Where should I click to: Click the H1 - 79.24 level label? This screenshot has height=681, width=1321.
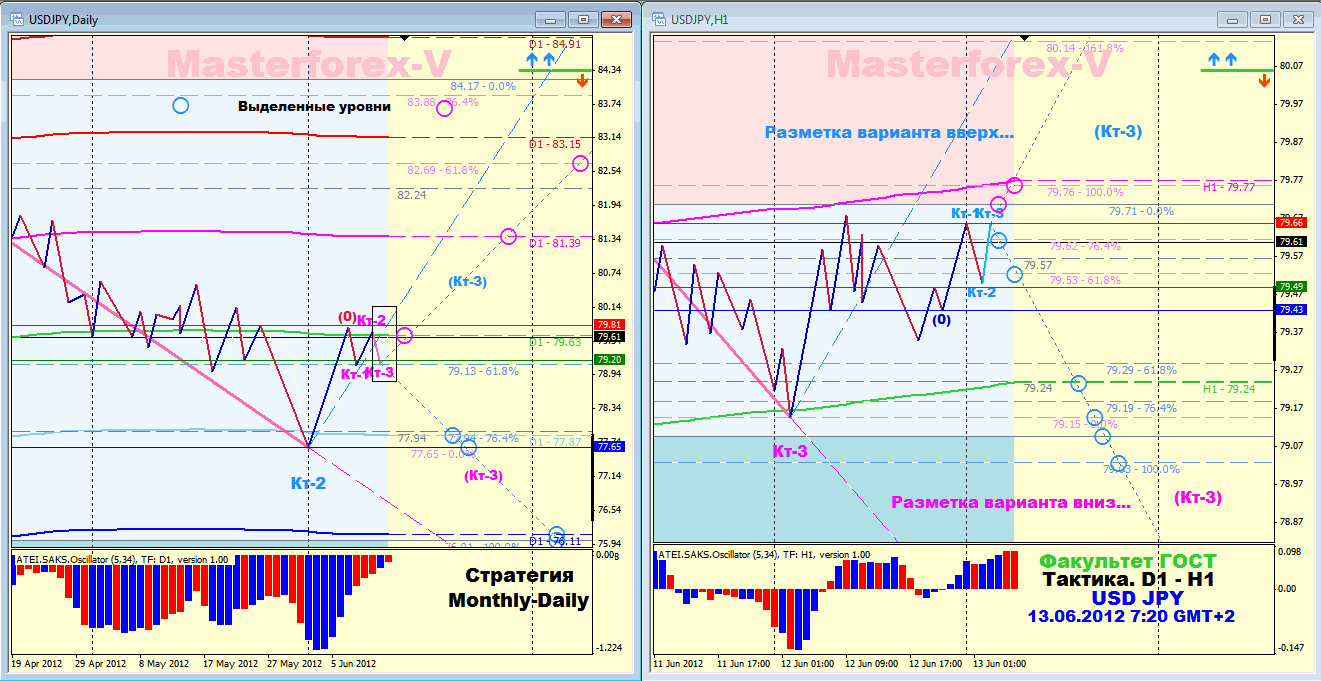(x=1229, y=389)
